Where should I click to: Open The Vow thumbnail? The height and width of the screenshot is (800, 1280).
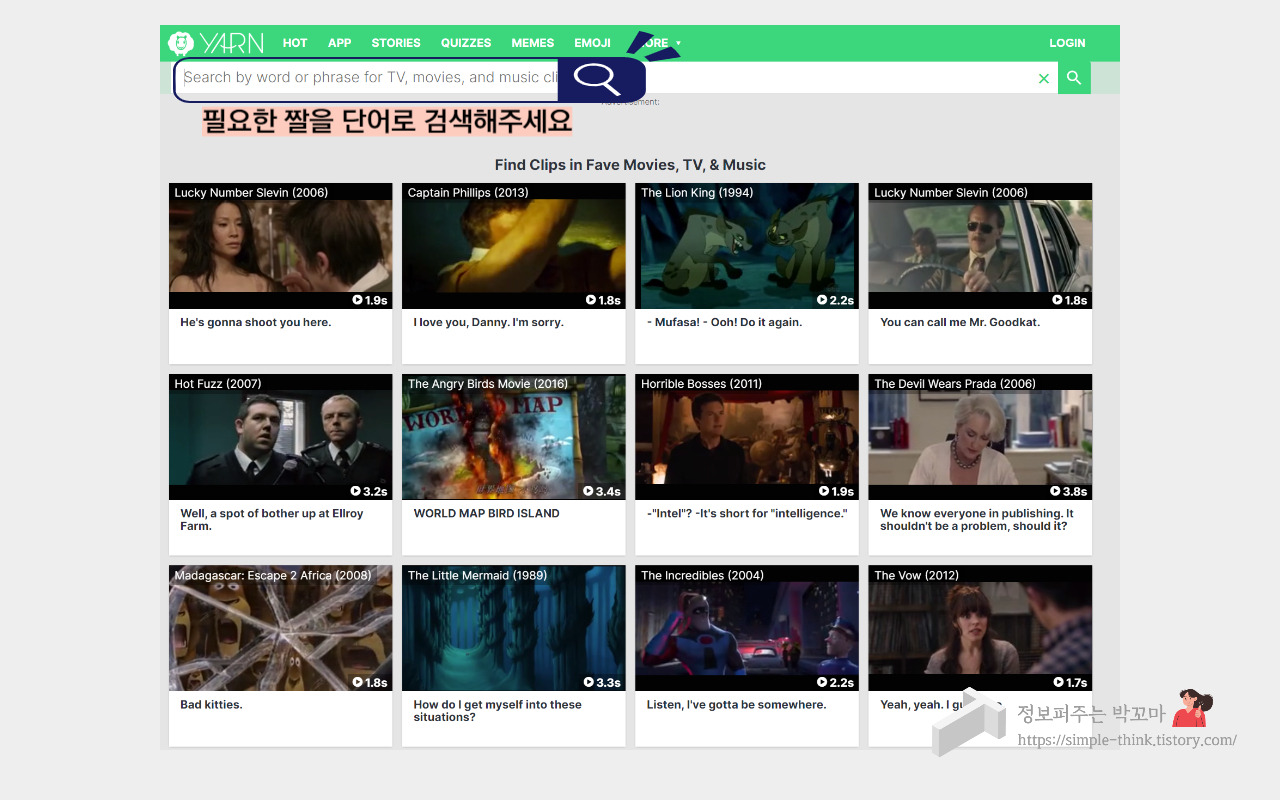pyautogui.click(x=980, y=629)
